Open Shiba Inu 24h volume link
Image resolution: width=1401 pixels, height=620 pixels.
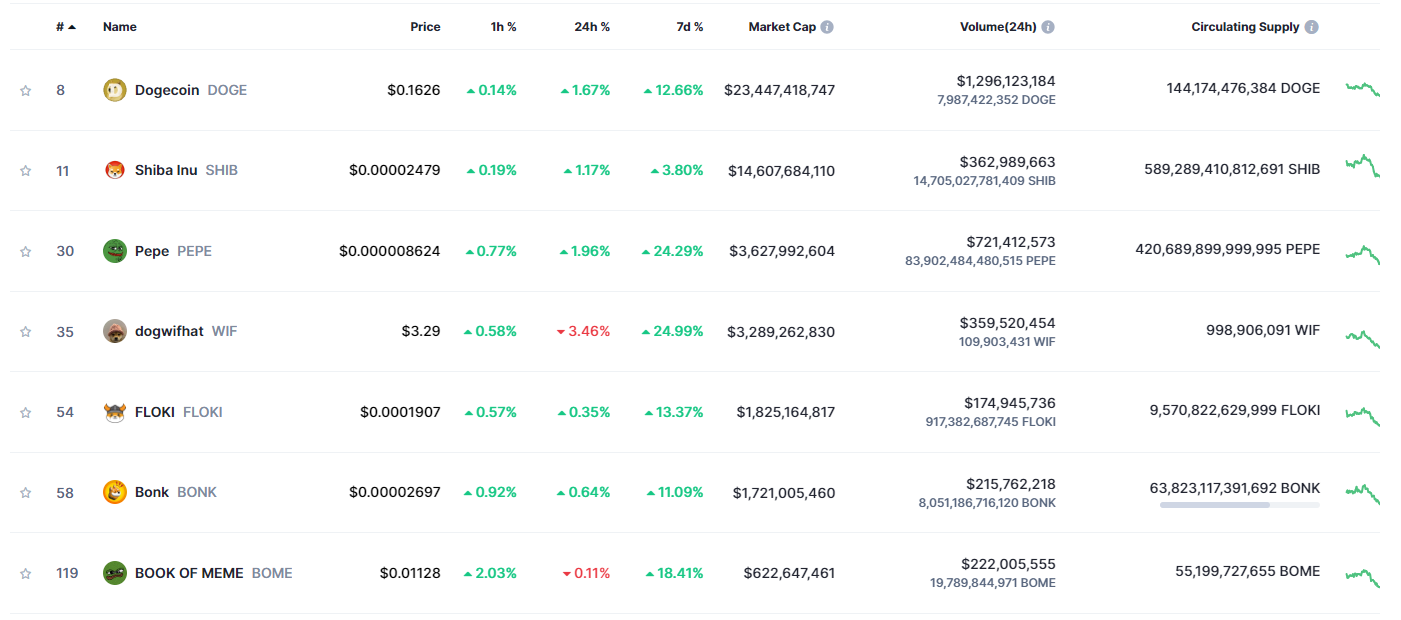1006,162
